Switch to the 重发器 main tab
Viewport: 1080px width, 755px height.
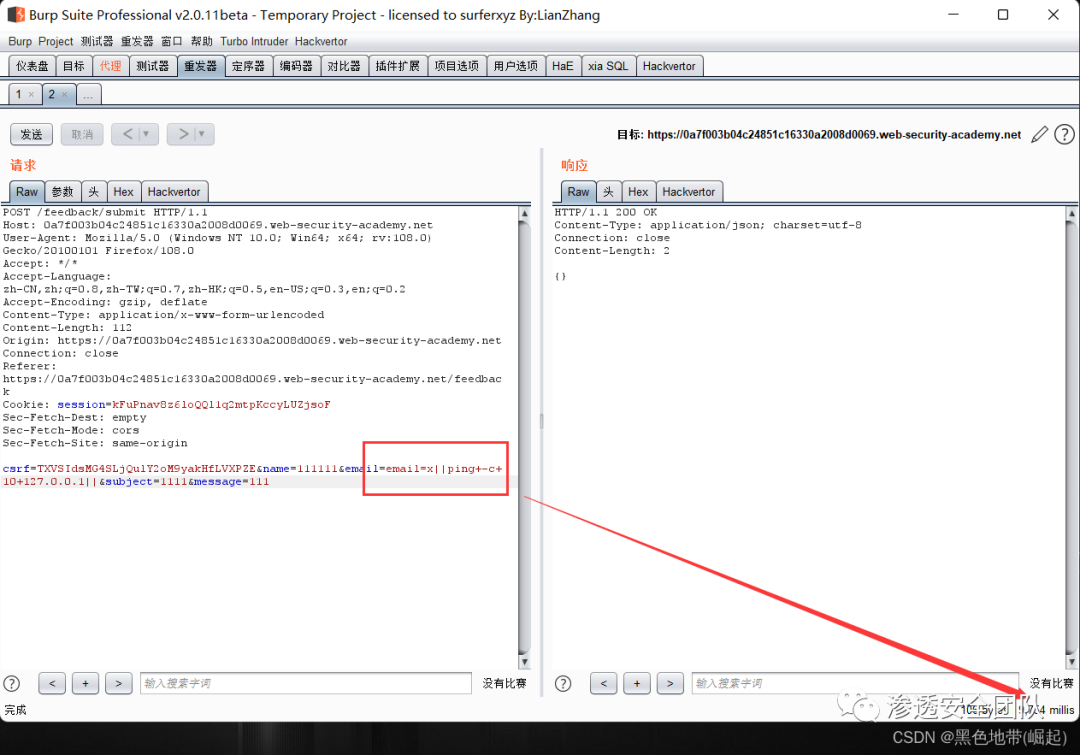tap(200, 66)
